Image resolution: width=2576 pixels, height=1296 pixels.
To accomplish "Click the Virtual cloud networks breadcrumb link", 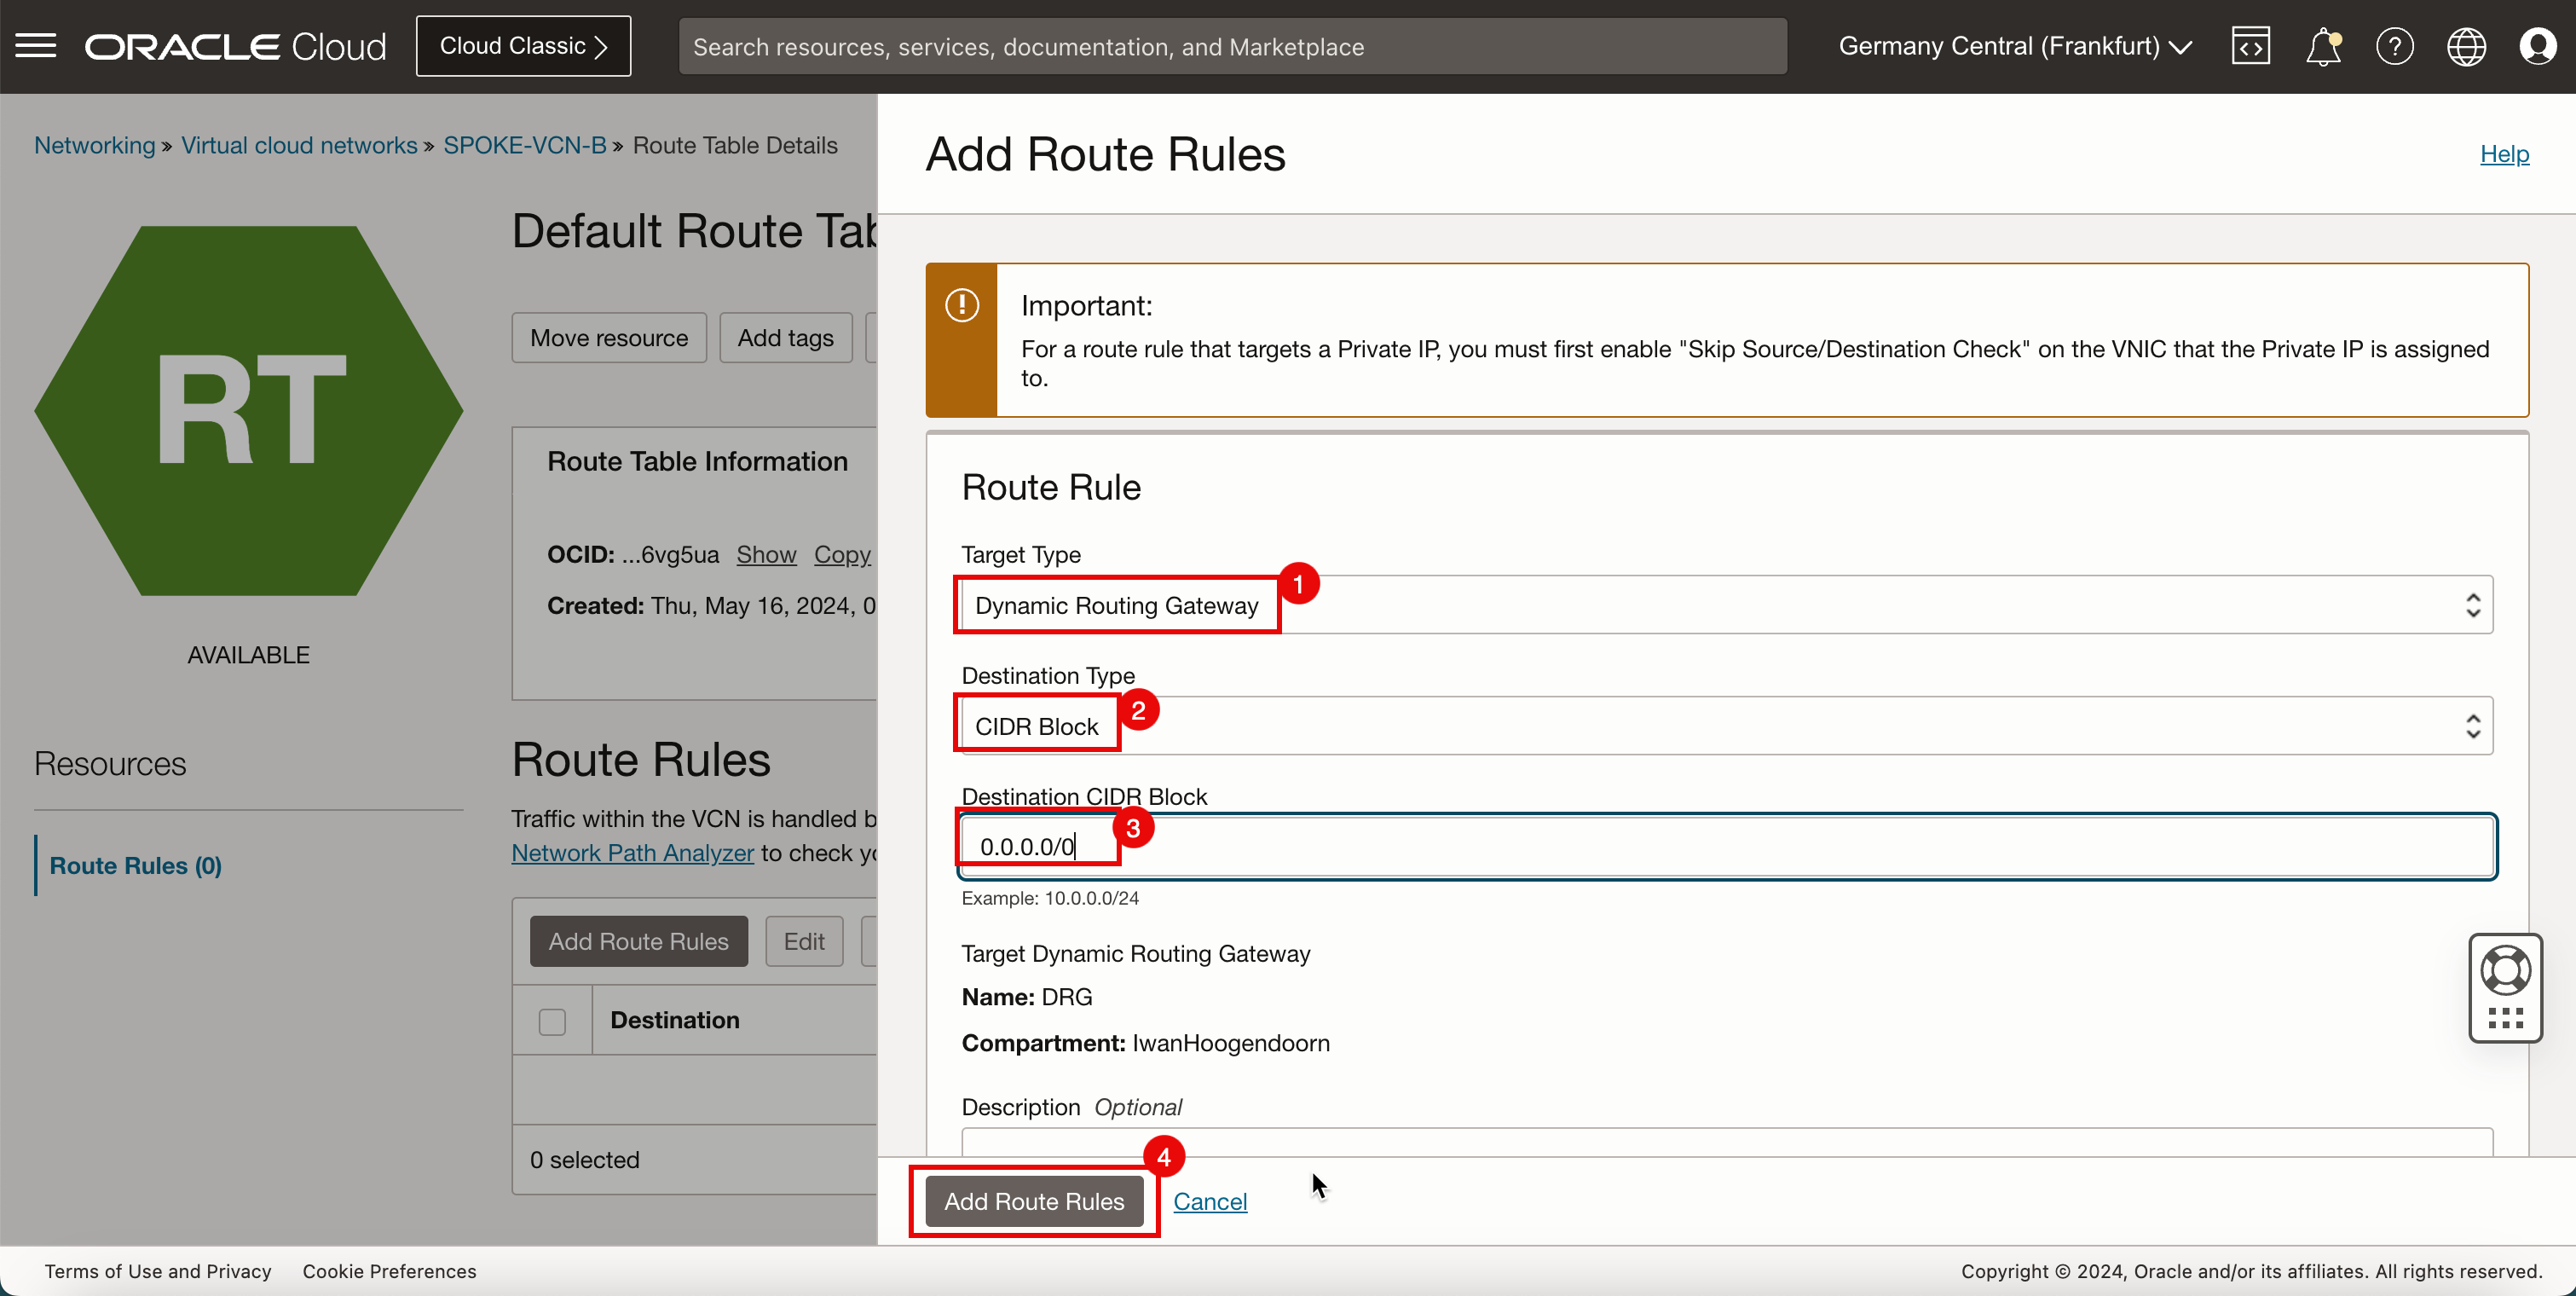I will coord(299,148).
